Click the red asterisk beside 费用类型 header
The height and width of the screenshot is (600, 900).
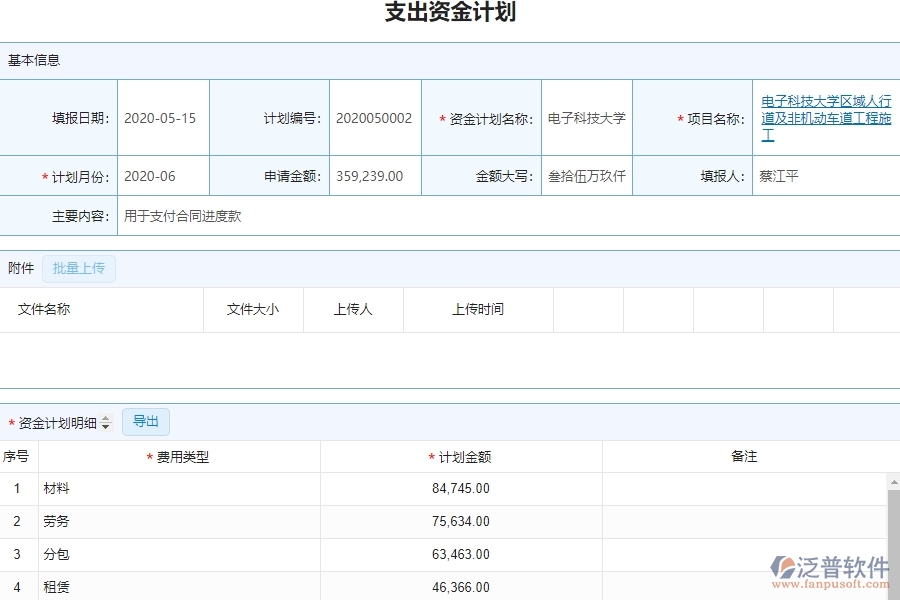tap(148, 456)
